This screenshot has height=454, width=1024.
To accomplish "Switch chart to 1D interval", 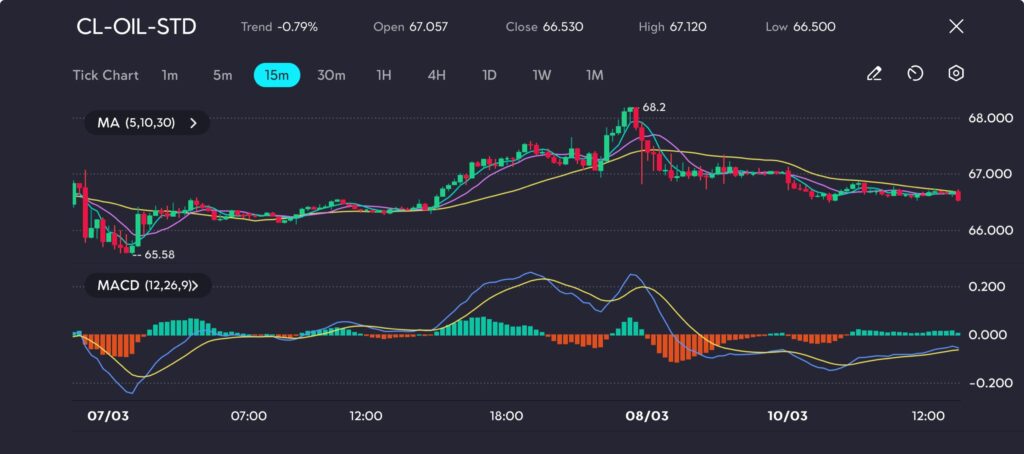I will tap(489, 75).
